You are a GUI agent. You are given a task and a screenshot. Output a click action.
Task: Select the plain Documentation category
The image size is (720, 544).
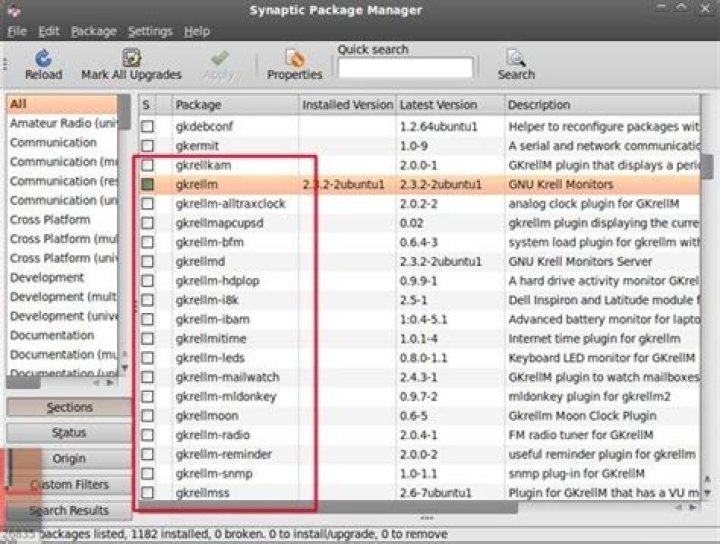point(62,336)
